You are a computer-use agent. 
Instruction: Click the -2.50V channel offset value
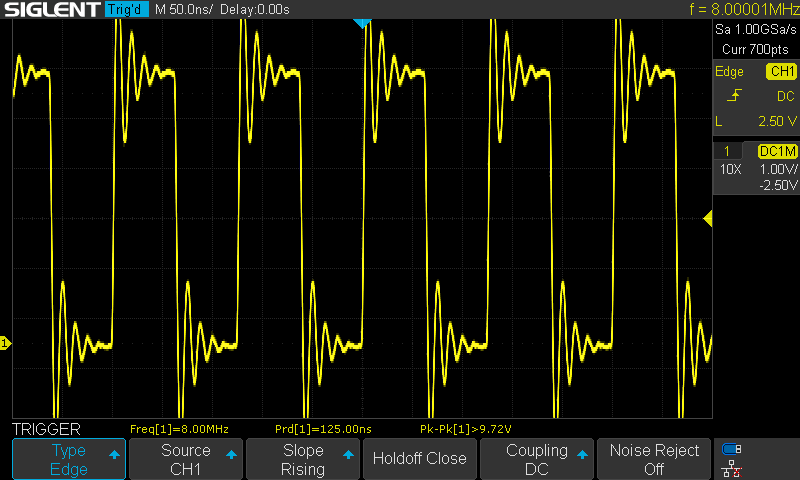[x=778, y=185]
